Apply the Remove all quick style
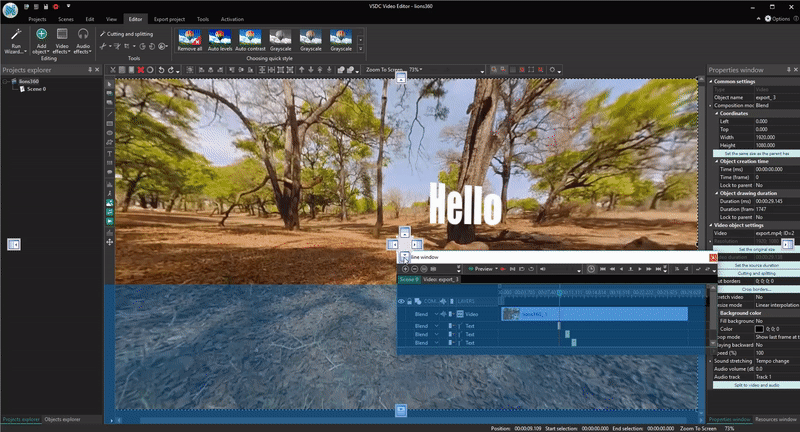 point(190,40)
